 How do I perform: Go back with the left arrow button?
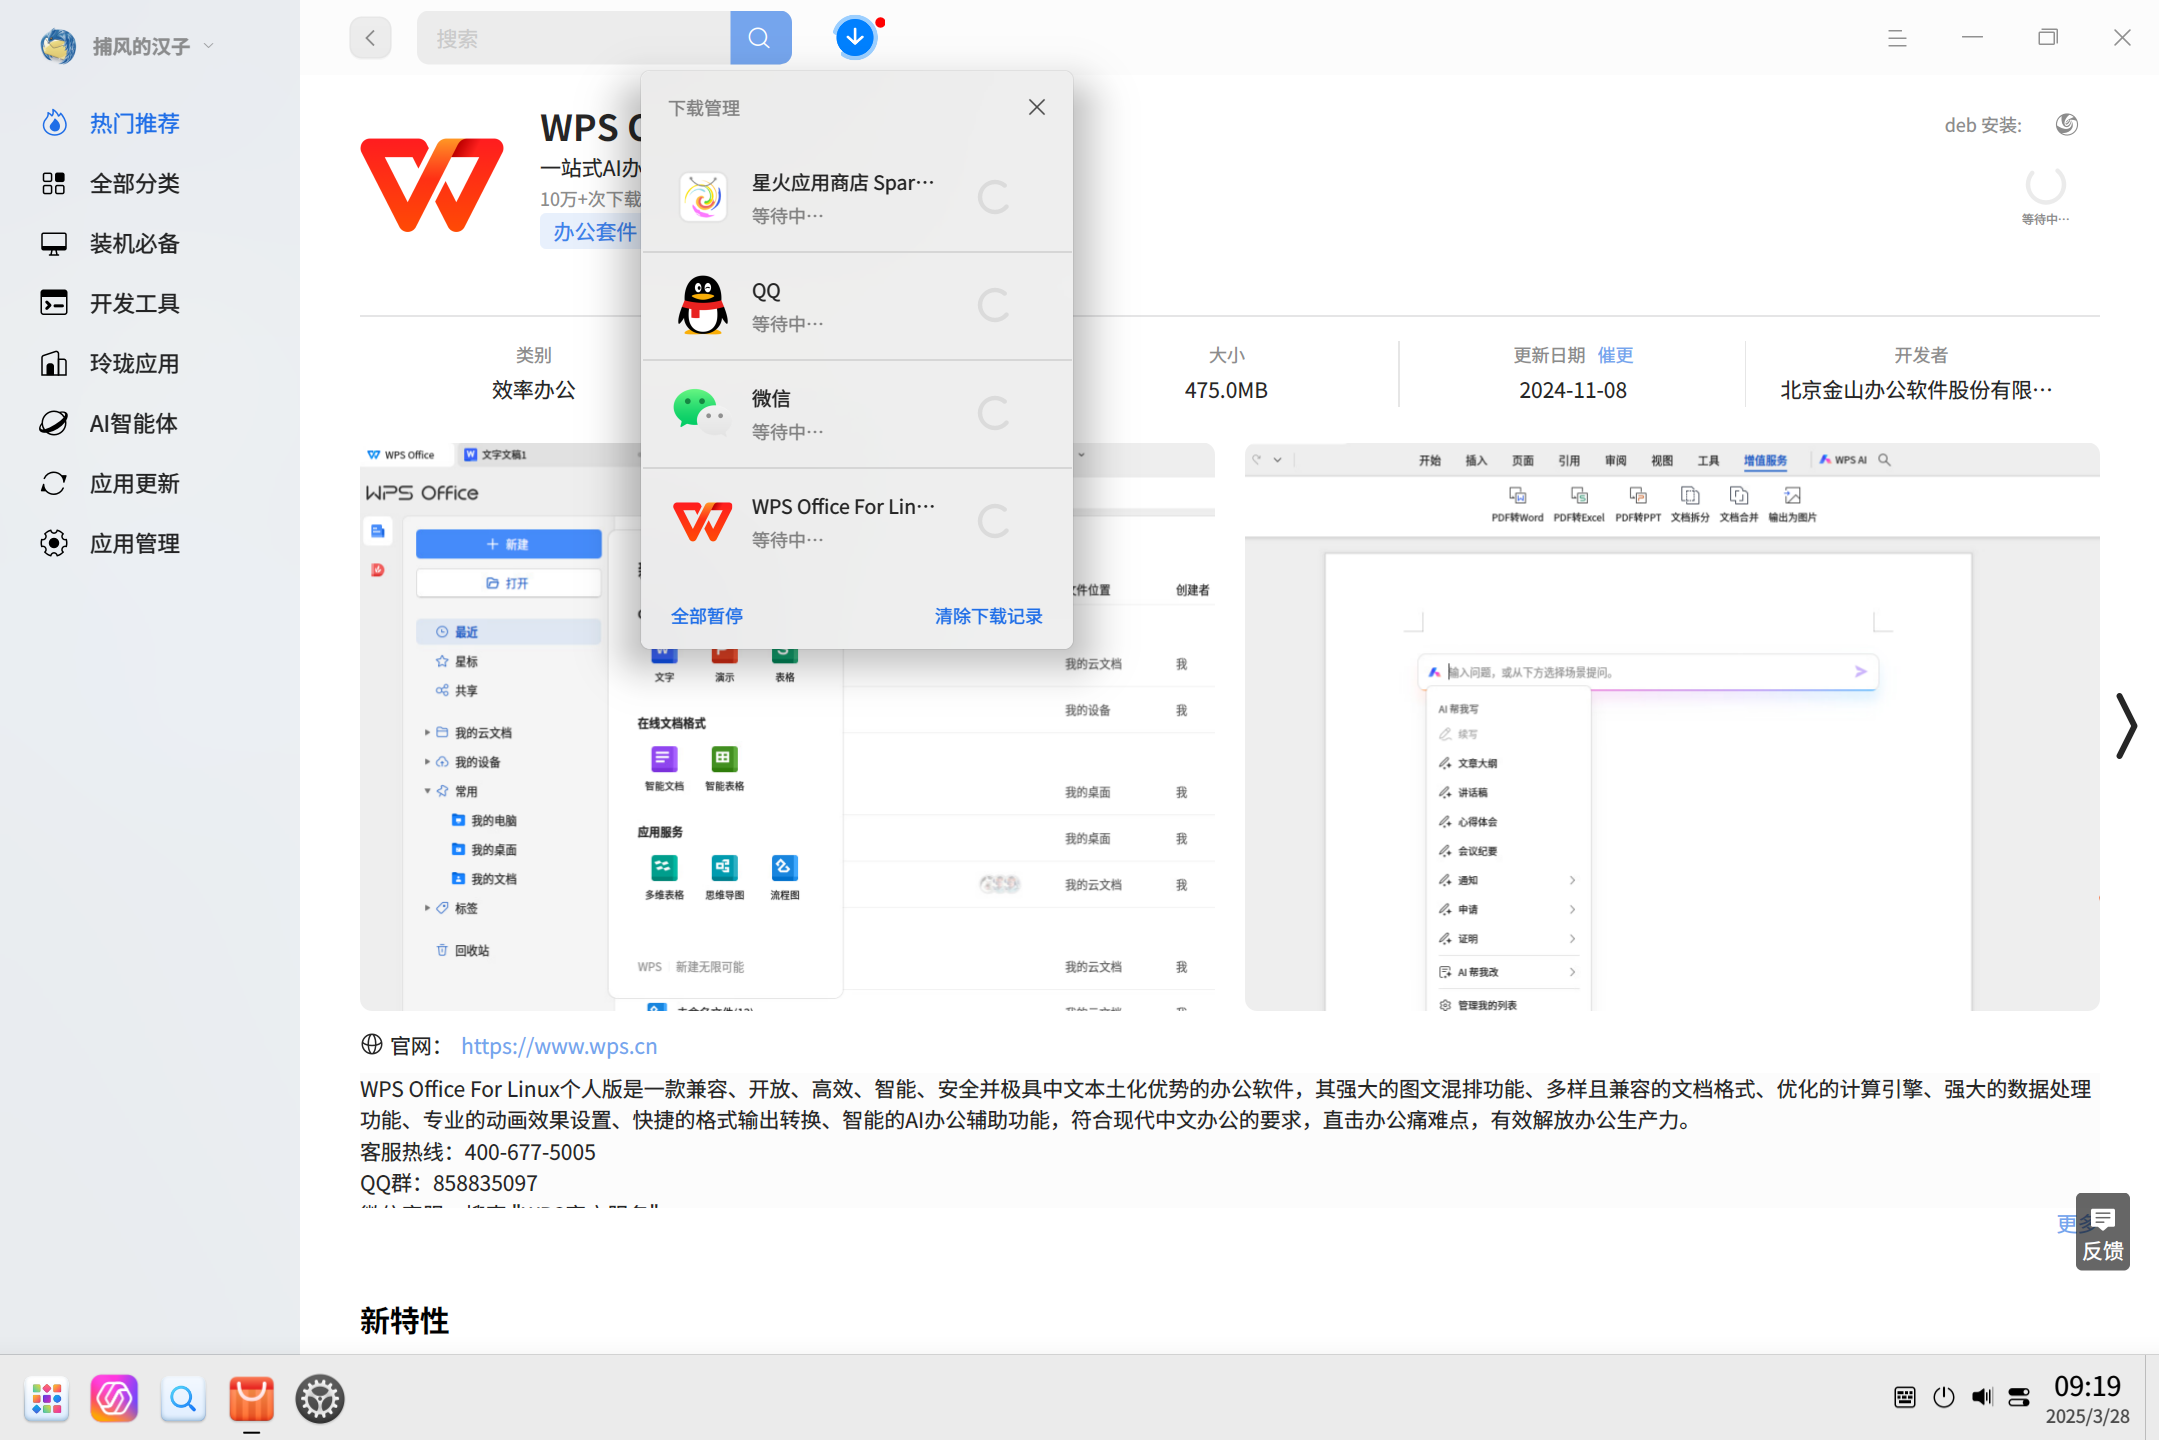click(370, 38)
